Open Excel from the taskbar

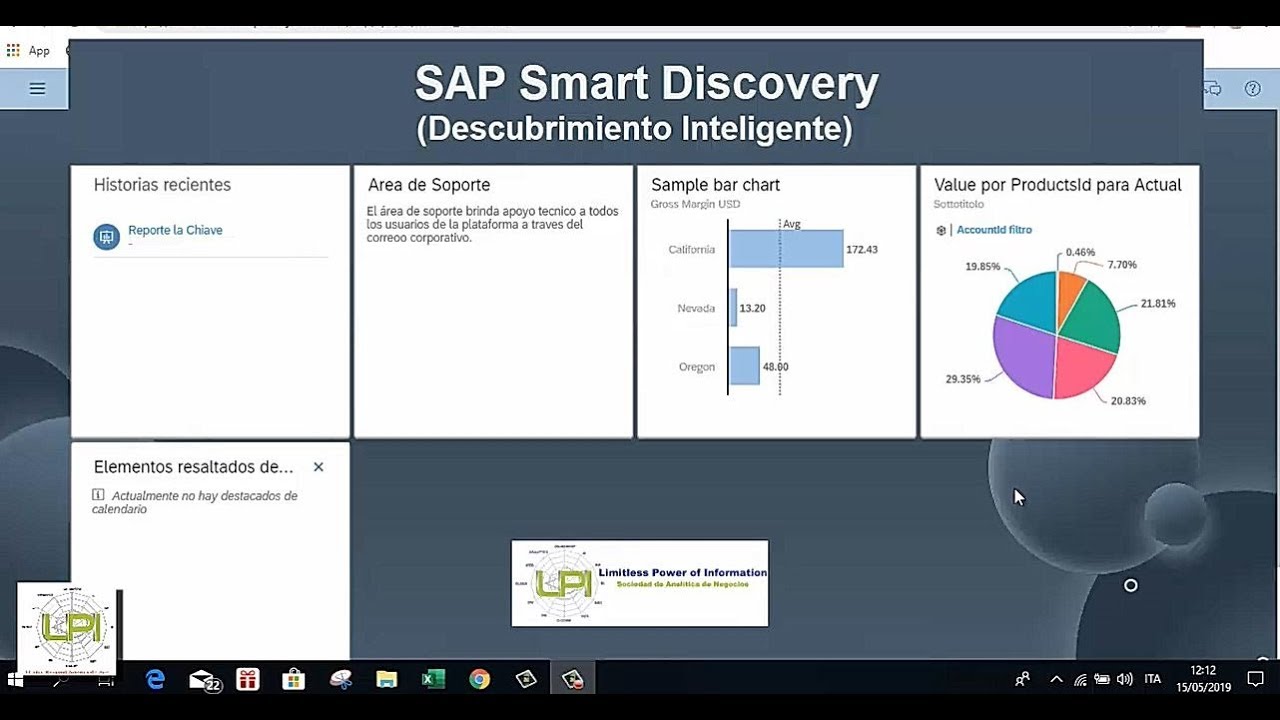(433, 680)
